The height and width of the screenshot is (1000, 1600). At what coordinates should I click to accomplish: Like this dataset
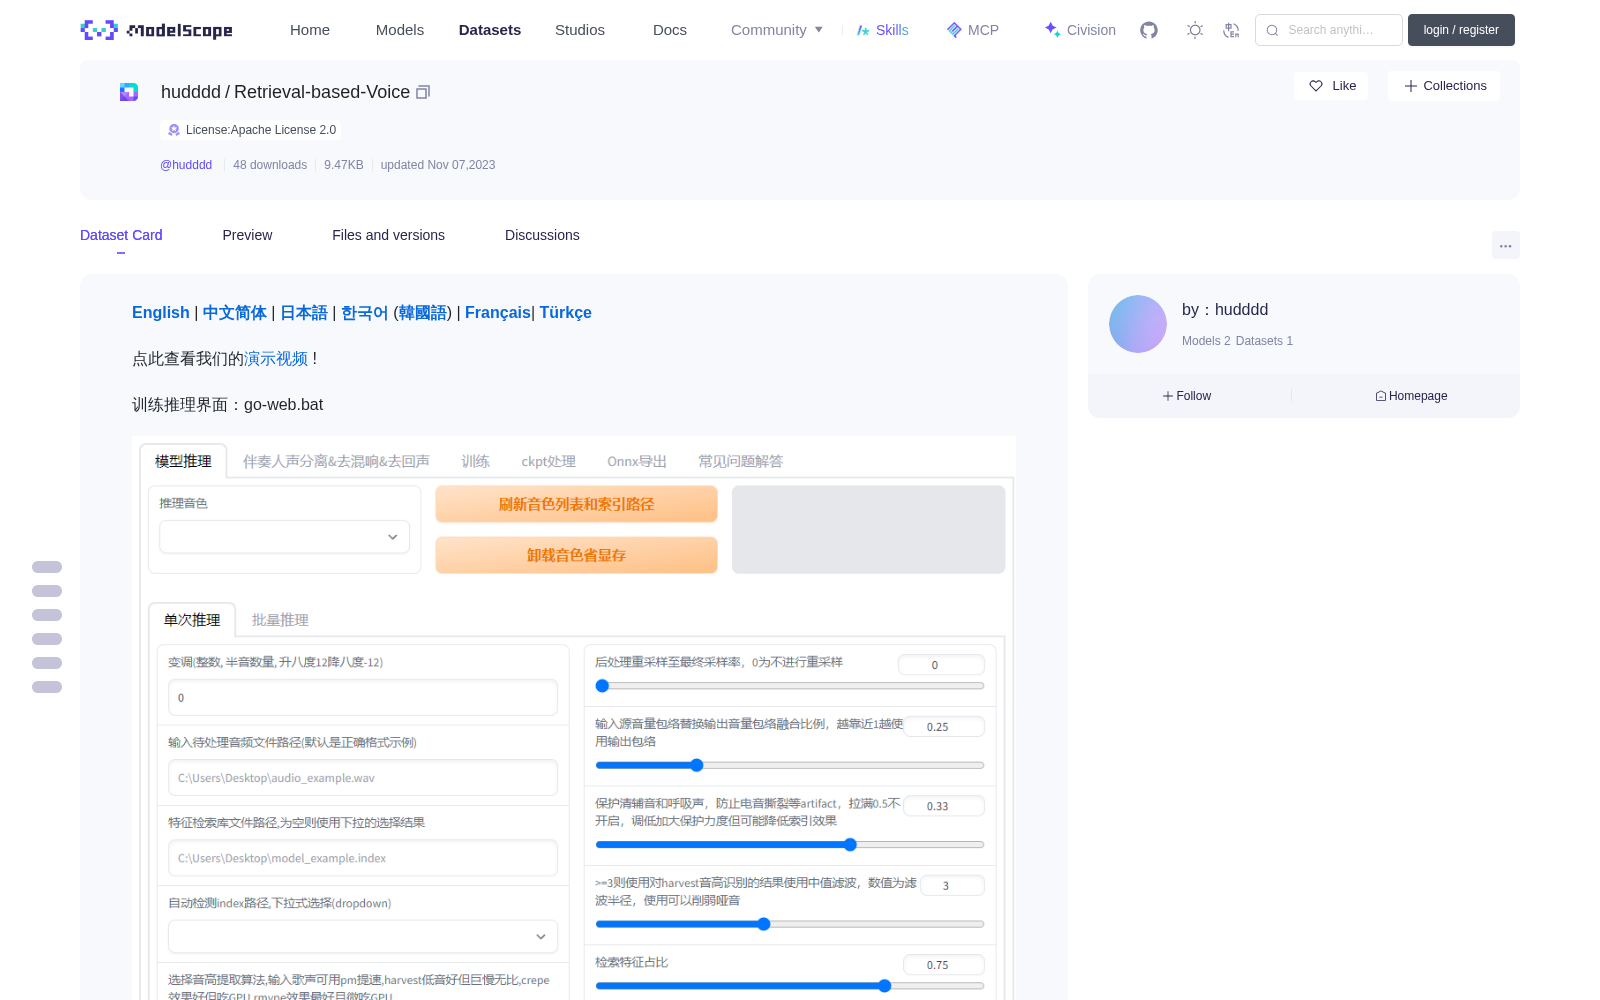coord(1332,86)
